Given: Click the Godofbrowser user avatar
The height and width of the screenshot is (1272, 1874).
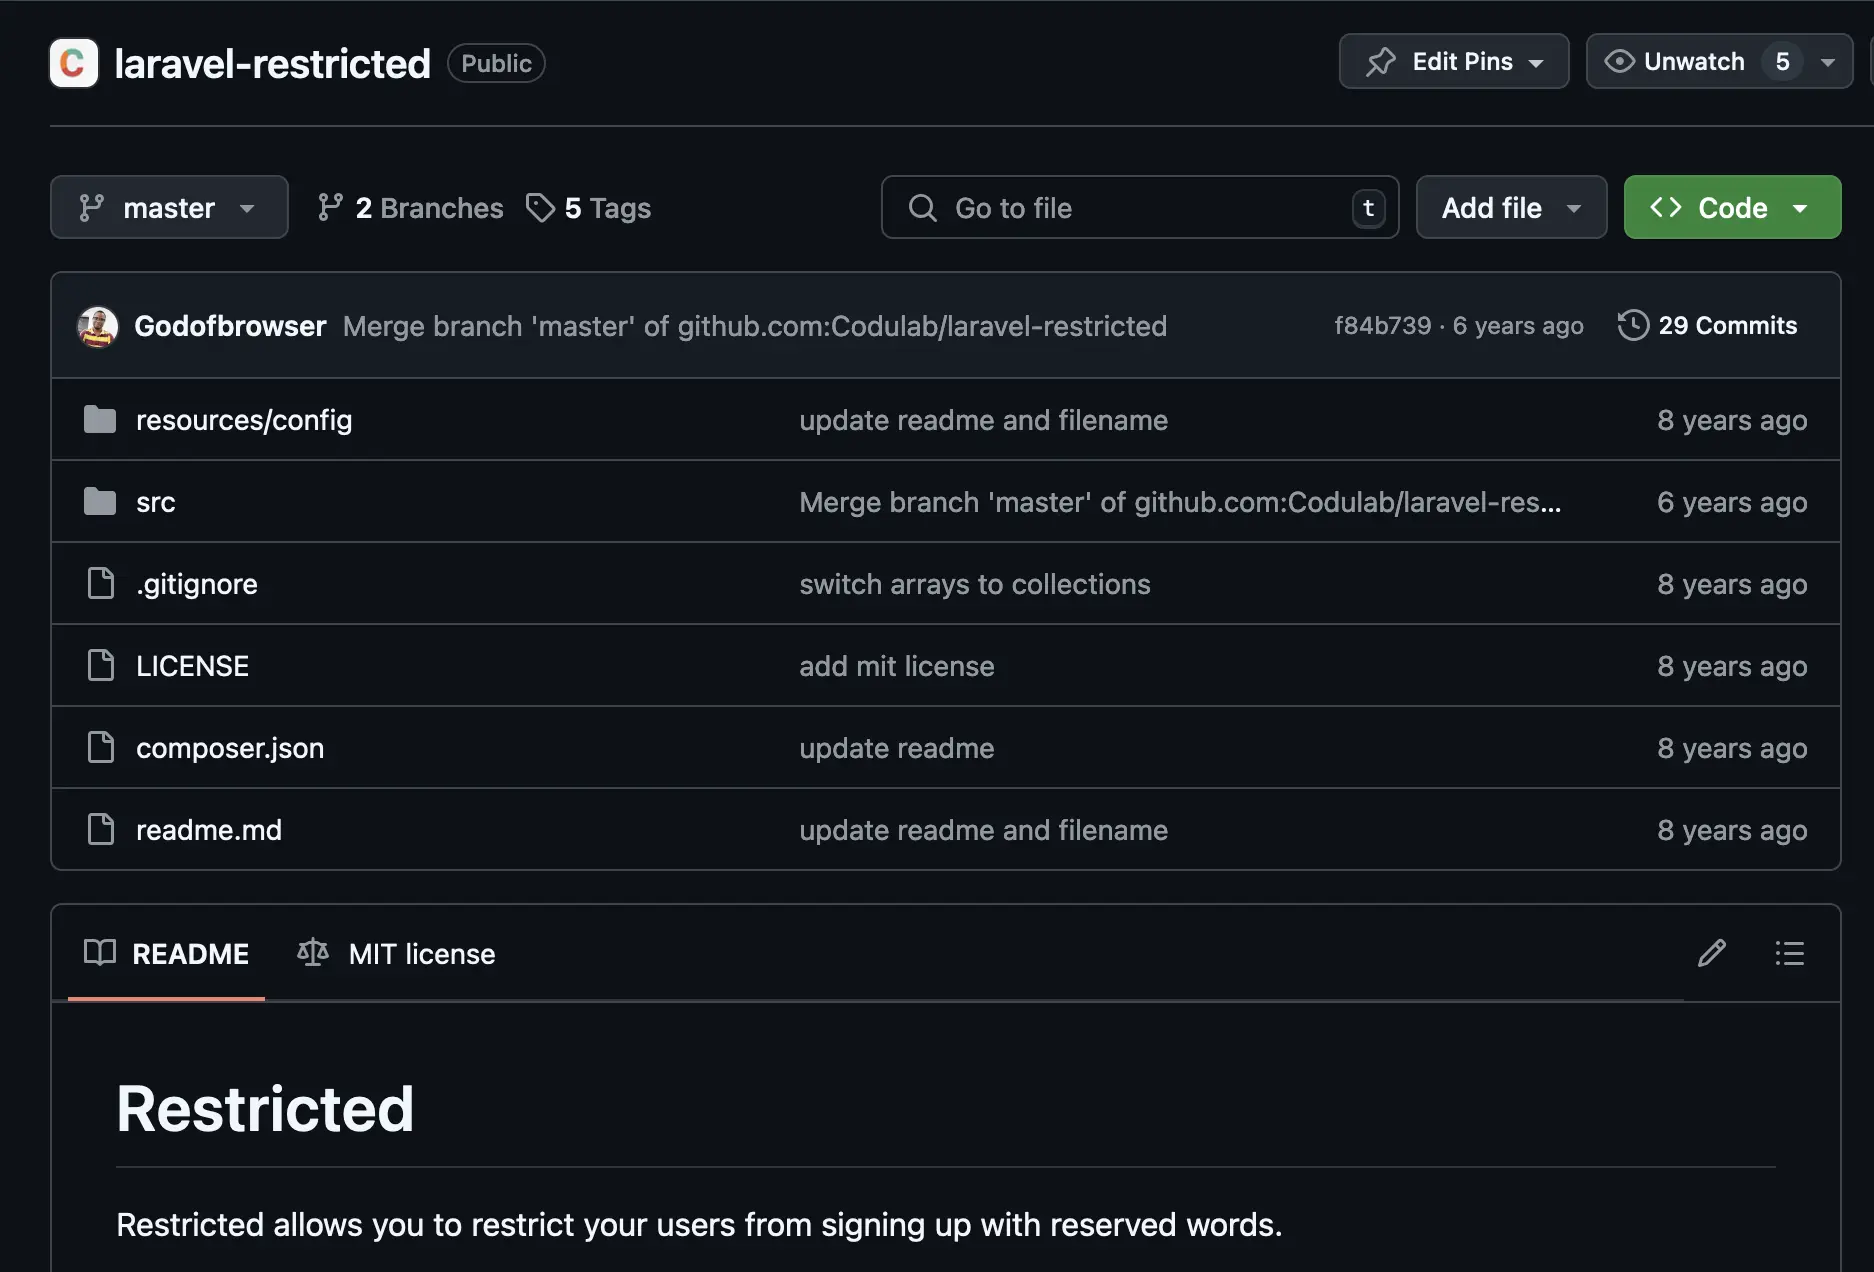Looking at the screenshot, I should (x=98, y=326).
